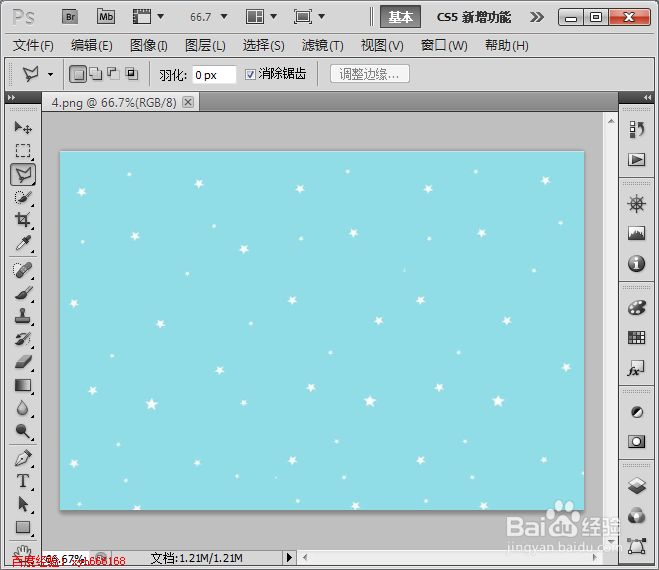This screenshot has height=570, width=659.
Task: Select the Polygonal Lasso tool in toolbox
Action: [x=23, y=174]
